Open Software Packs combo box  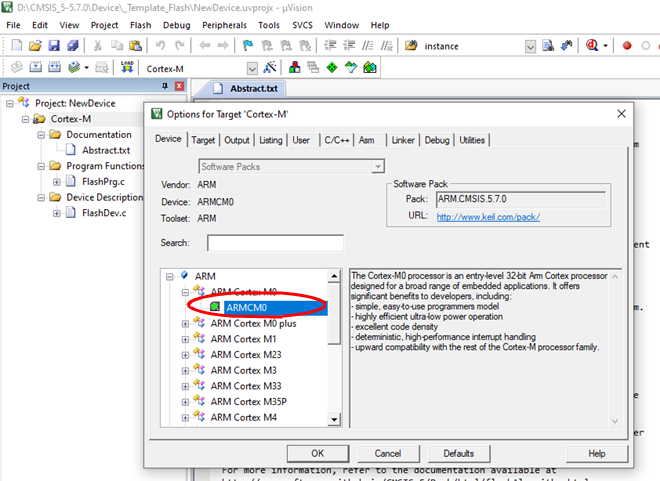click(x=292, y=167)
